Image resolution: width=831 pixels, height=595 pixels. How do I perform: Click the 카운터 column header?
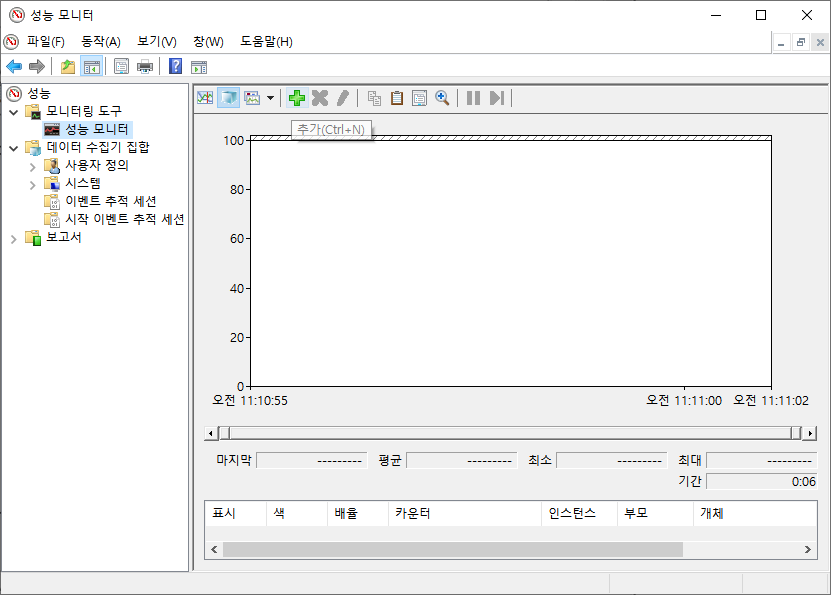click(x=465, y=513)
